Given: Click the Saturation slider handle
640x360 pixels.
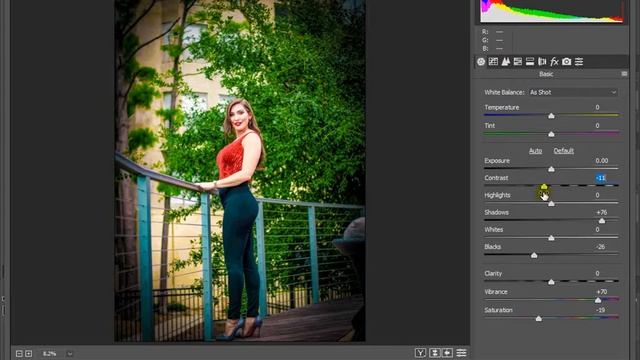Looking at the screenshot, I should (539, 319).
